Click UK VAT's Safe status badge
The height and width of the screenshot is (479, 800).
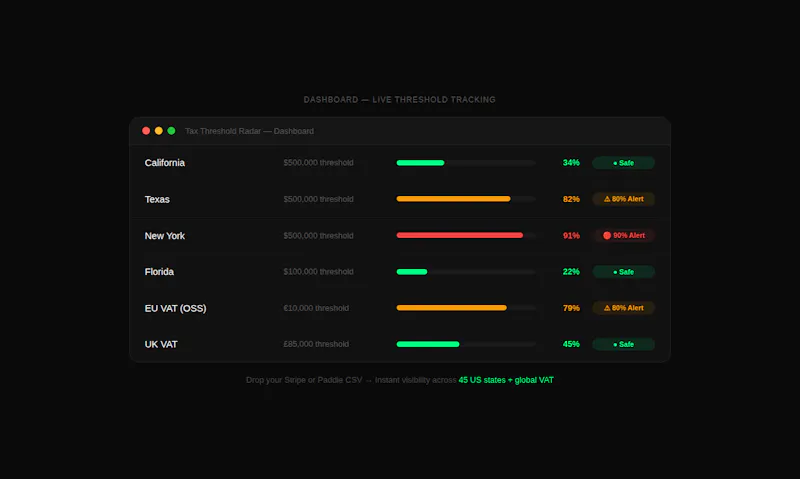[x=623, y=344]
